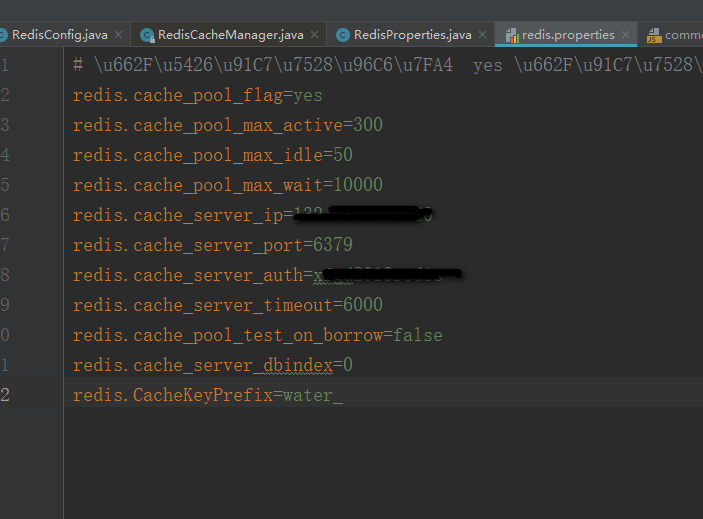Close the RedisConfig.java tab

coord(118,35)
